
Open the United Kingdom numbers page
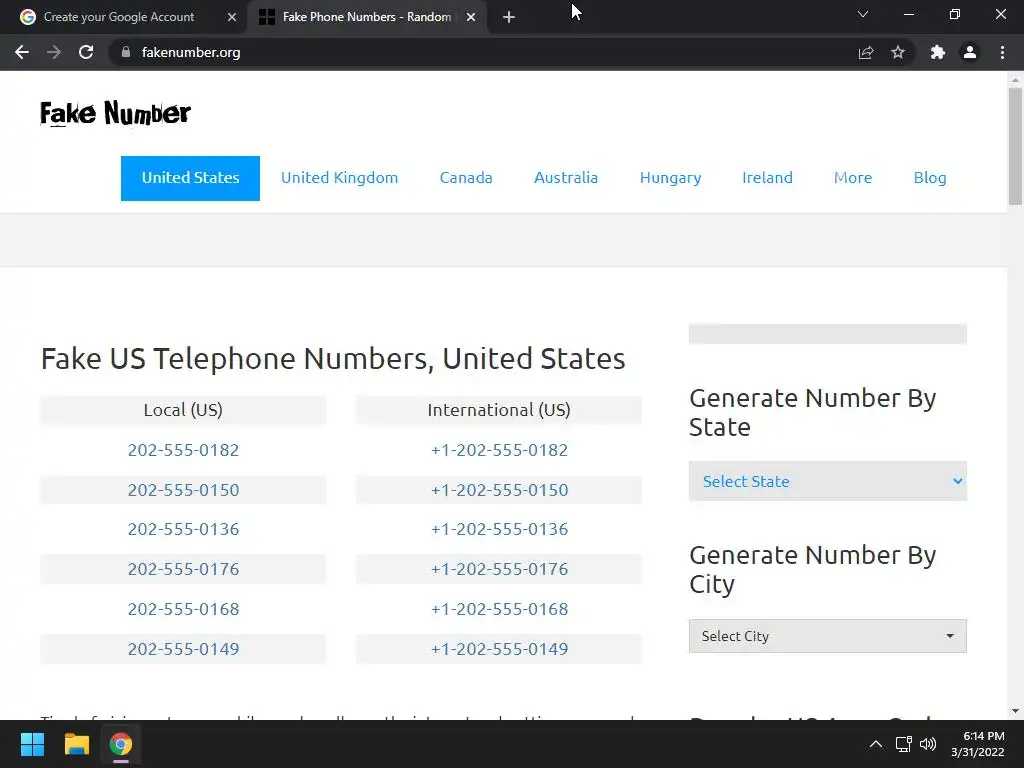340,178
